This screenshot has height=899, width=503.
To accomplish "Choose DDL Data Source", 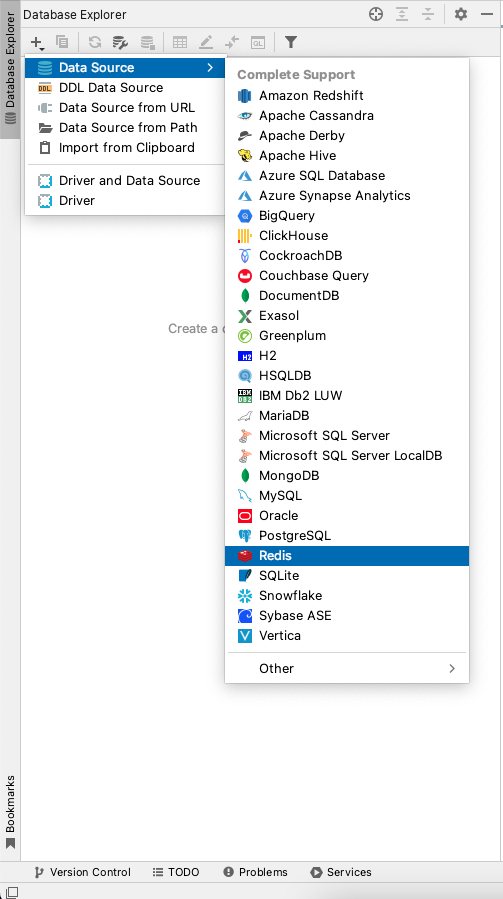I will (125, 88).
